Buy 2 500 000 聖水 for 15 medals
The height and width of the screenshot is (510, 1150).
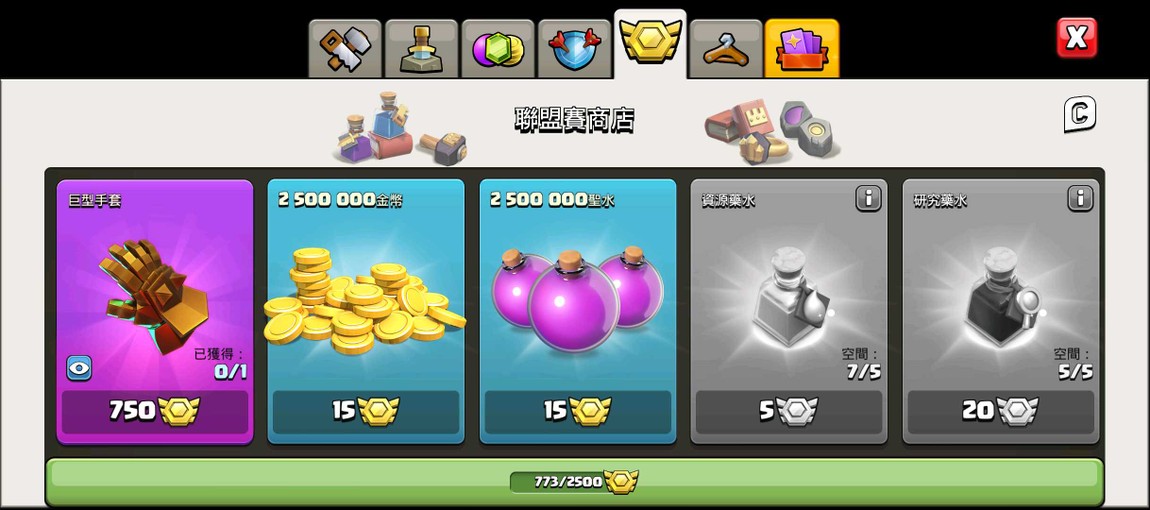(578, 411)
